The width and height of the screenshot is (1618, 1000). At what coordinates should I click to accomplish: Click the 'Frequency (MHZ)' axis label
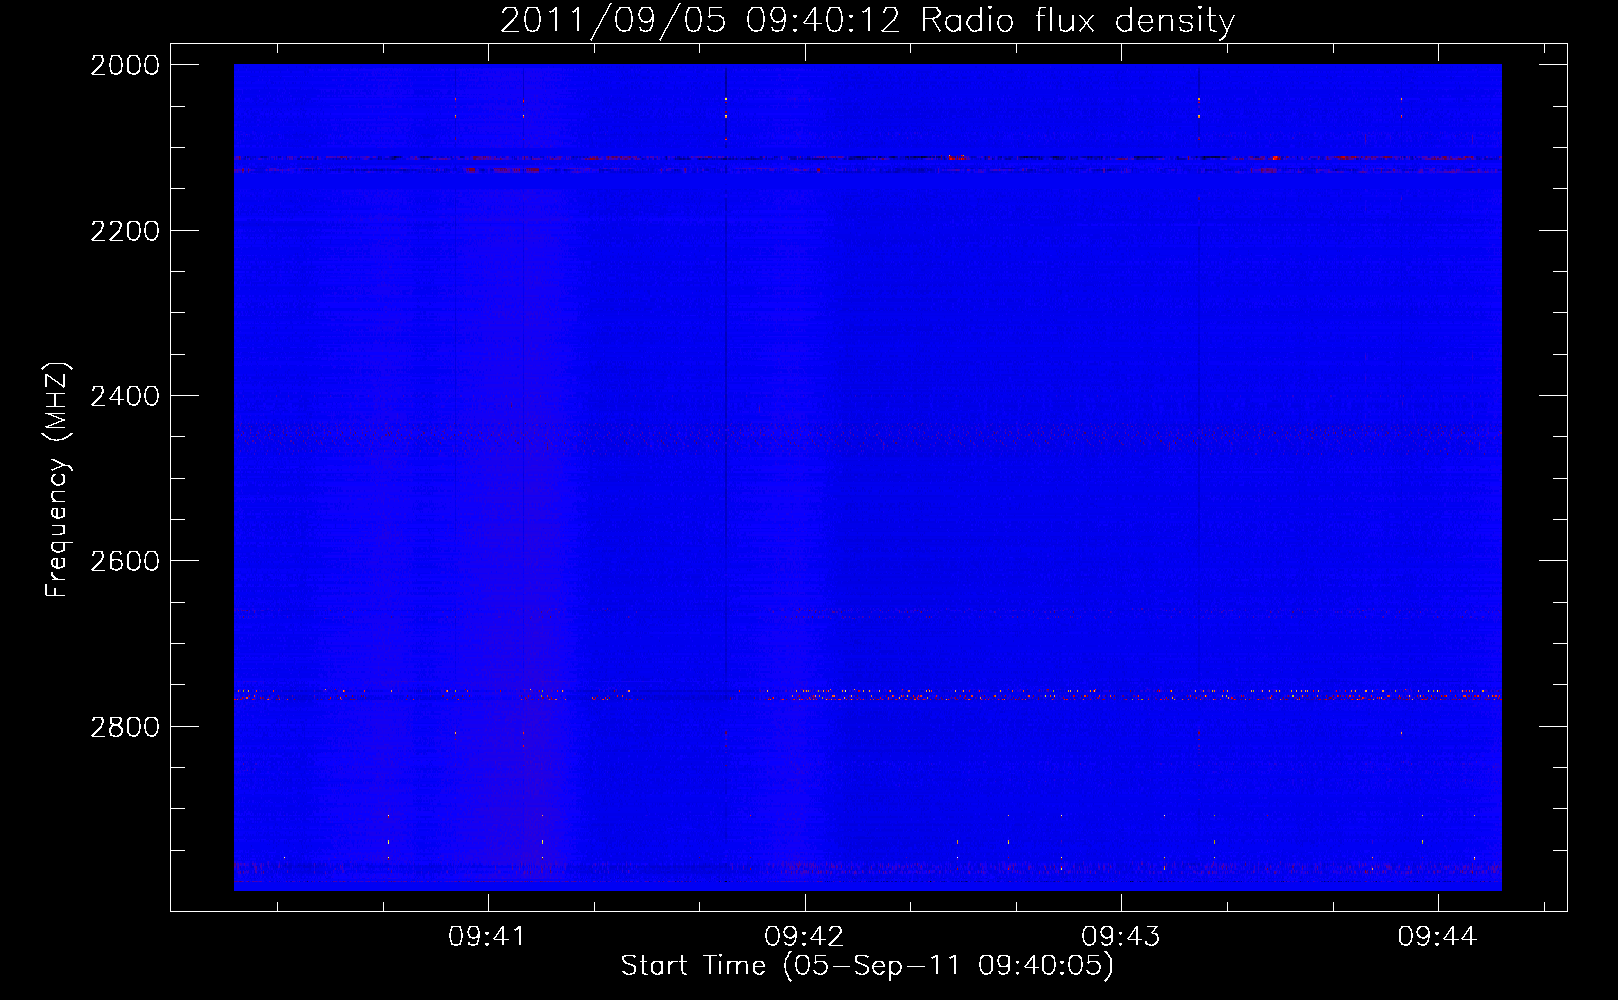57,480
